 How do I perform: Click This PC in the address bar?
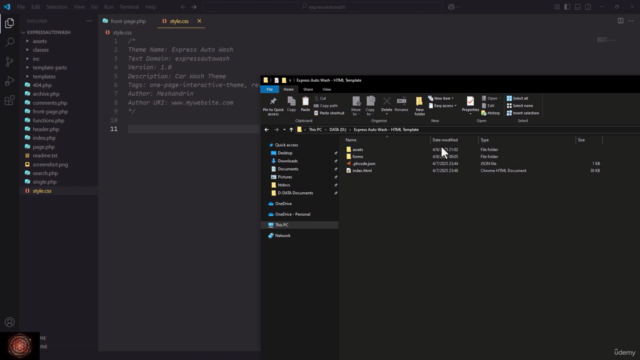[x=315, y=130]
